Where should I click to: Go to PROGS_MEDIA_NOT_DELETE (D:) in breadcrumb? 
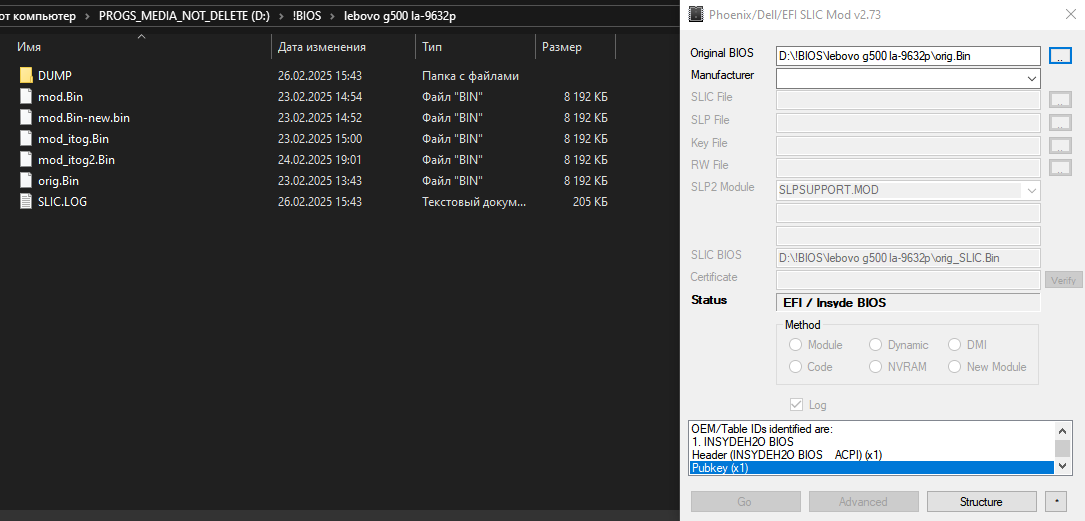point(184,16)
